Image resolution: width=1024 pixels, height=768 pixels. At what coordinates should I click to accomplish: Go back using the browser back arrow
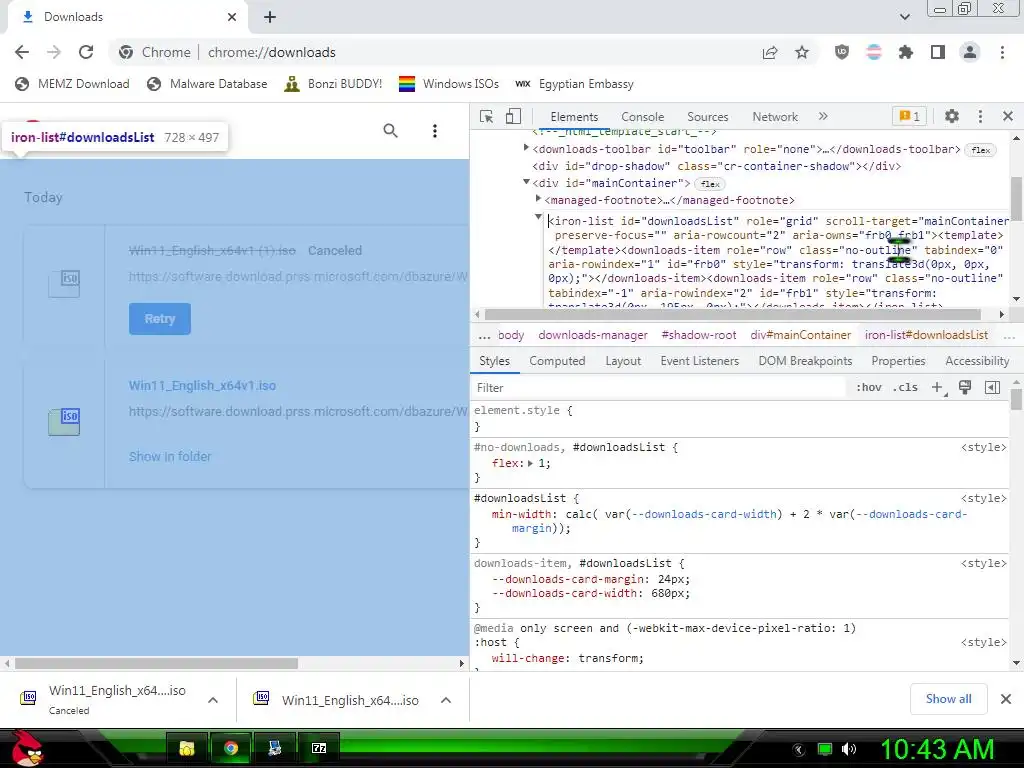coord(22,52)
